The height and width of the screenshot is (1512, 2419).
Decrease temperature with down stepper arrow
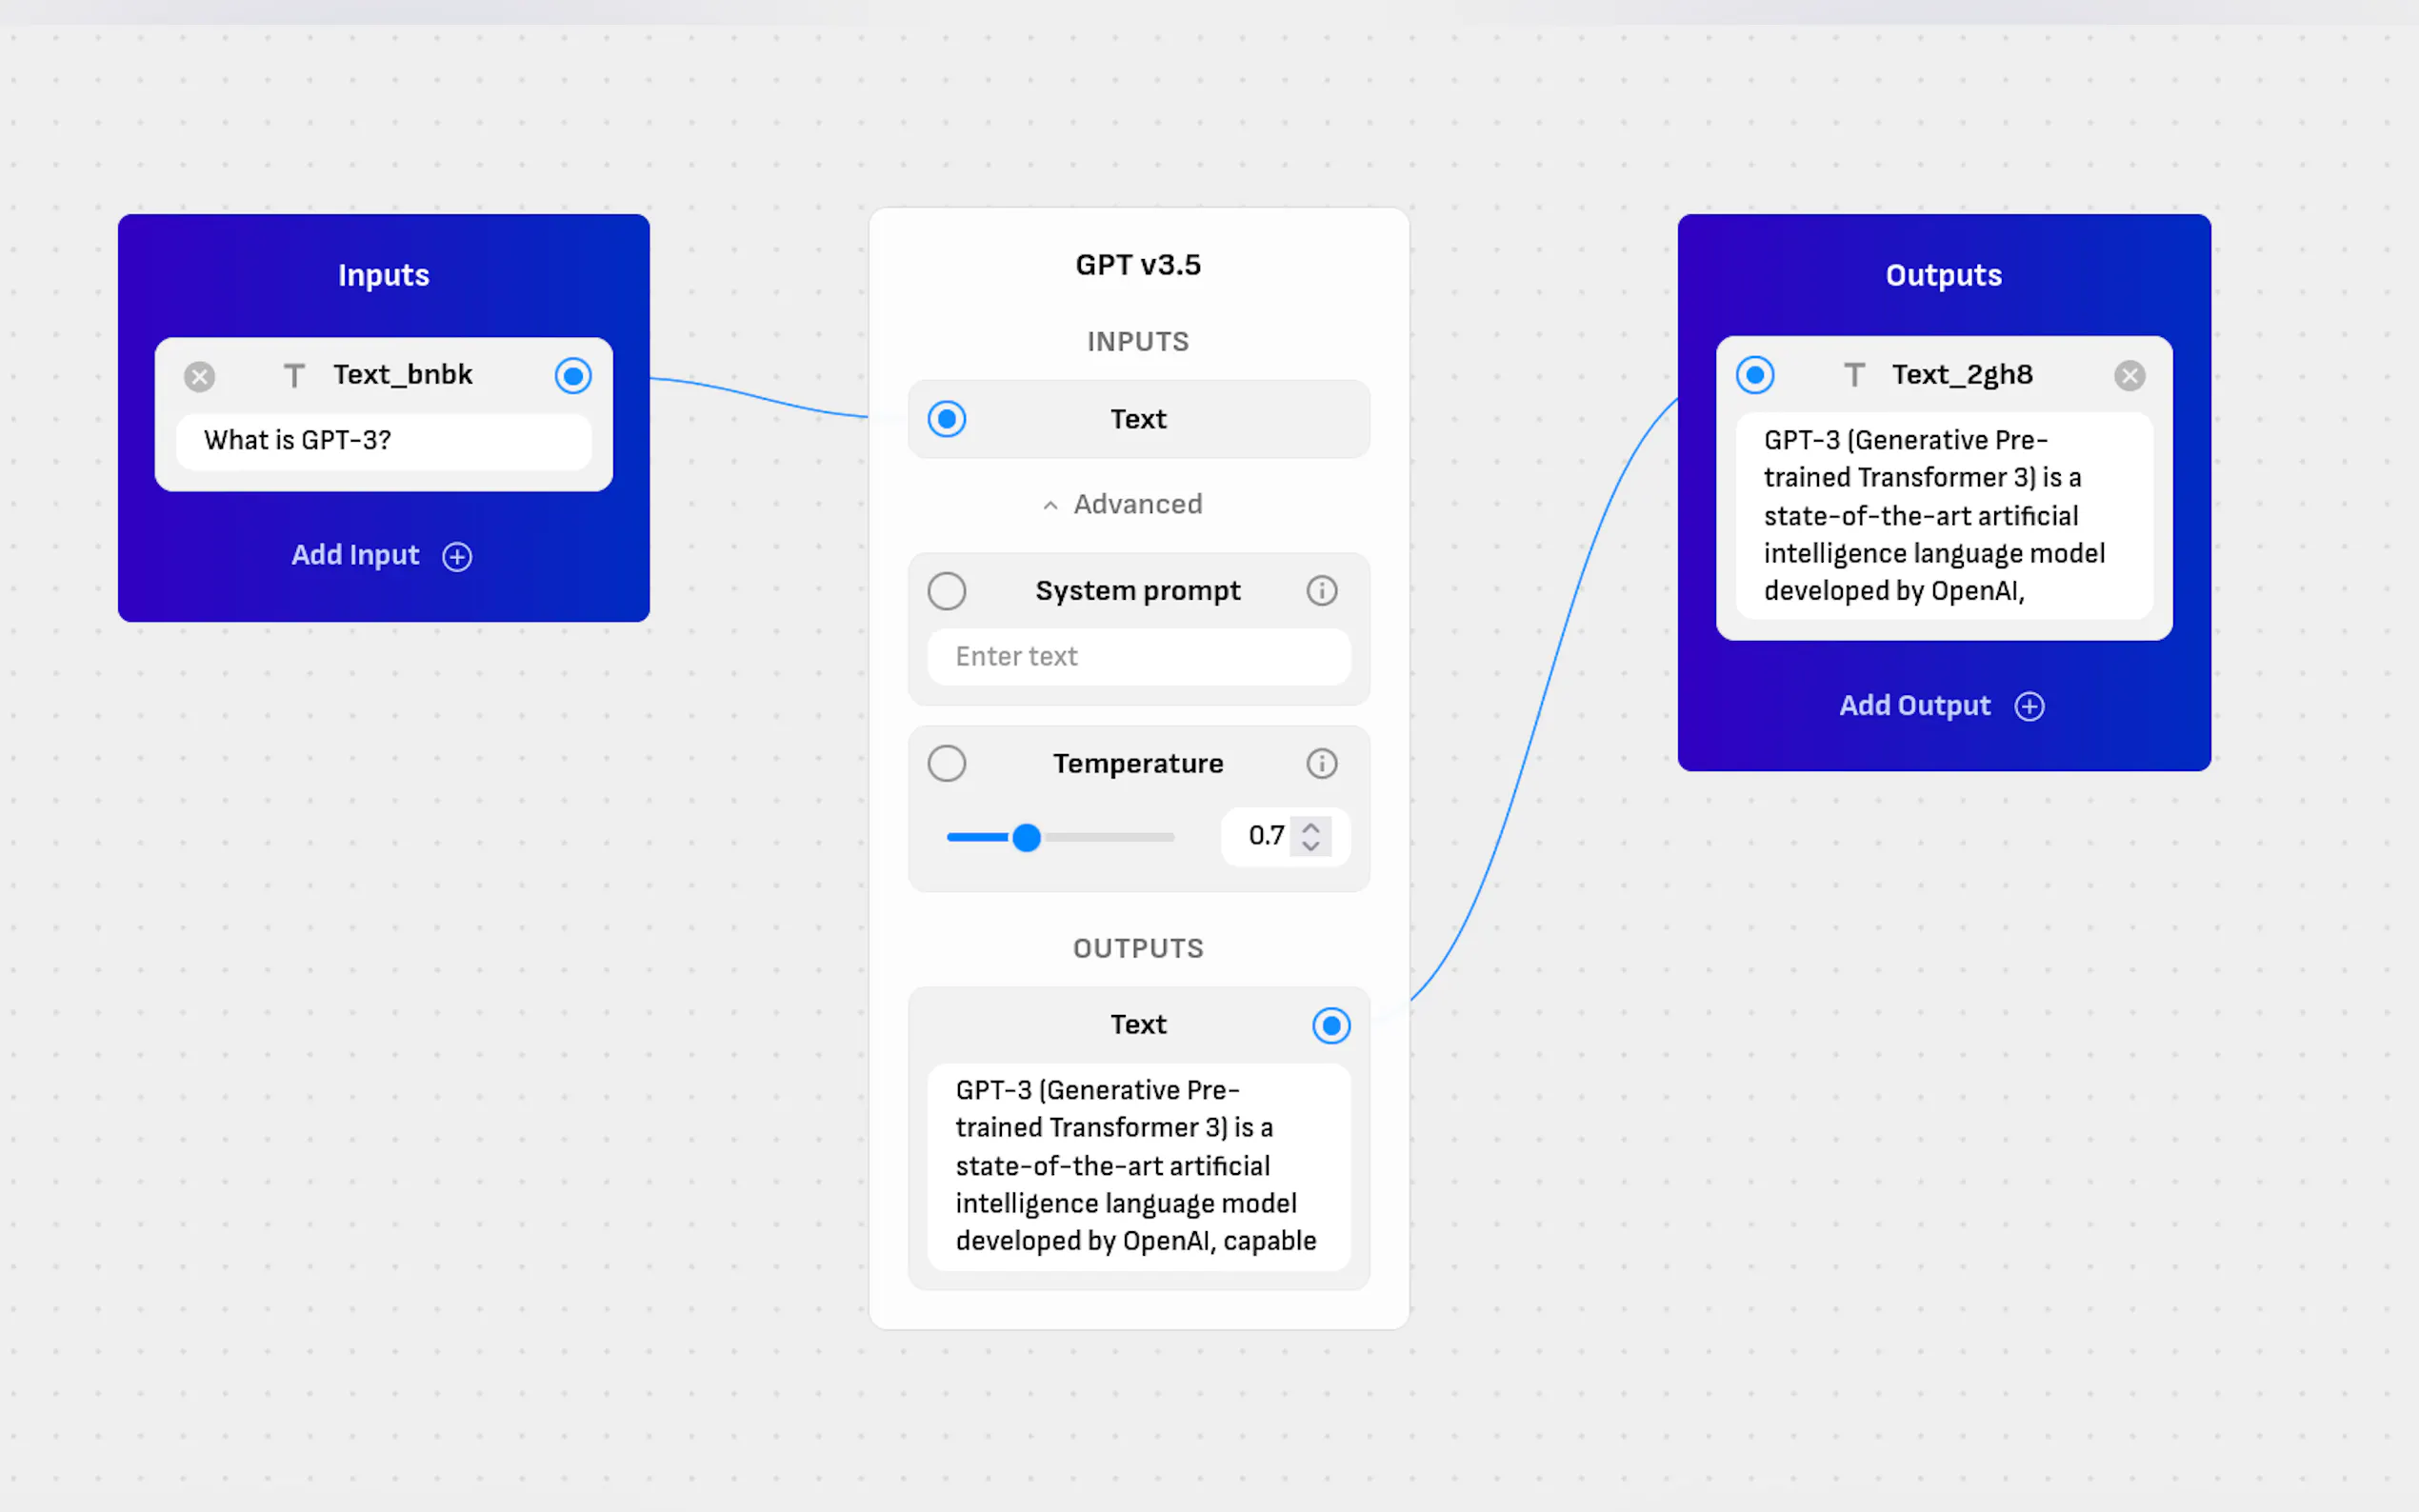(1311, 846)
